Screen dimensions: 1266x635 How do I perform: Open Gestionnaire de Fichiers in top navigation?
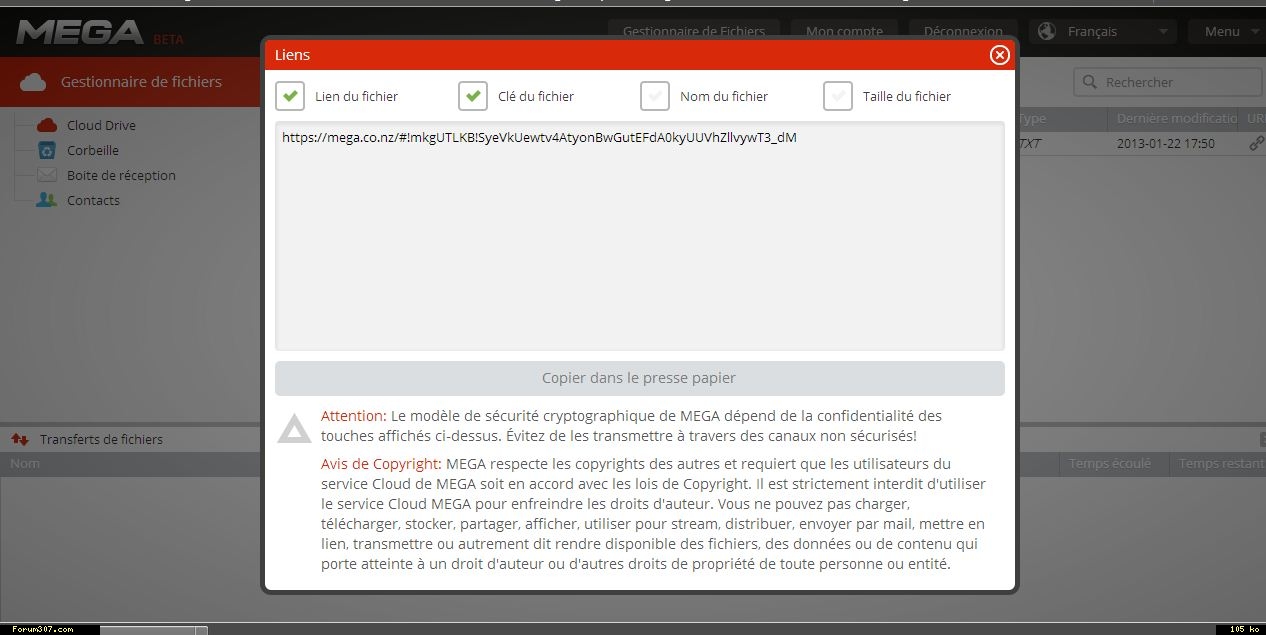coord(694,31)
